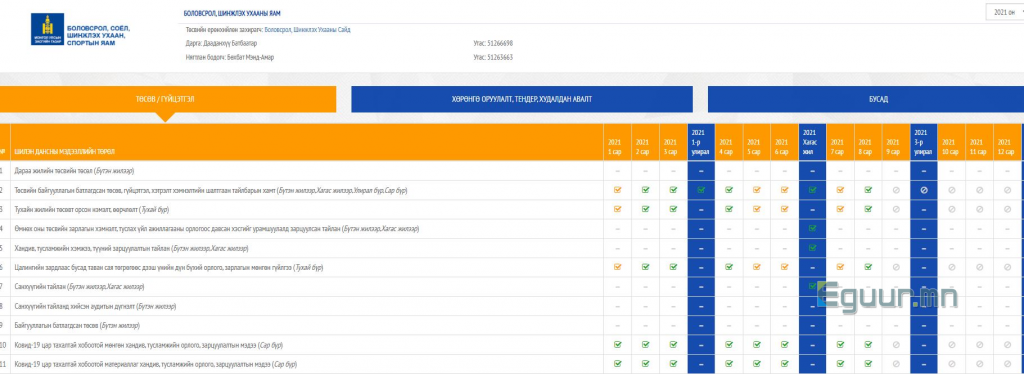
Task: Select the Санхүүгийн тайланд хийсэн аудитын дүгнэлт row
Action: click(95, 306)
